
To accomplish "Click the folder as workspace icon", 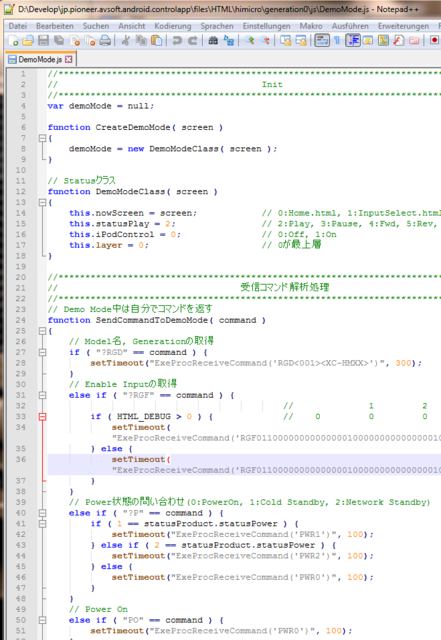I will click(414, 40).
